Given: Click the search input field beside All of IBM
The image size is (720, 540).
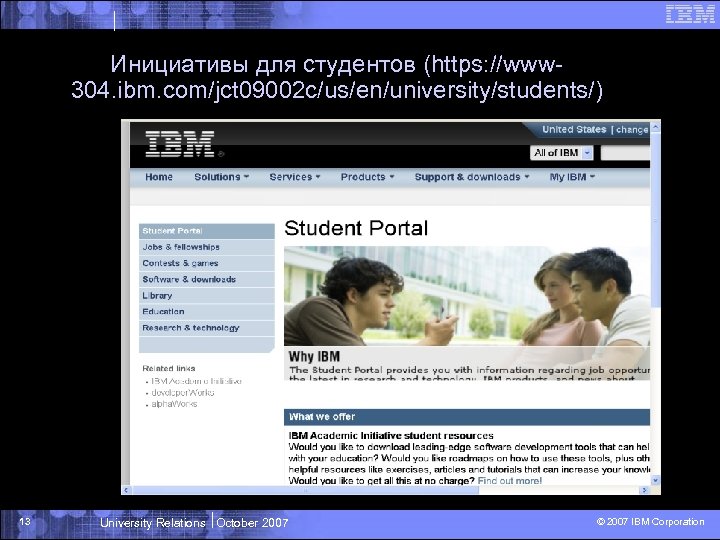Looking at the screenshot, I should (x=625, y=153).
